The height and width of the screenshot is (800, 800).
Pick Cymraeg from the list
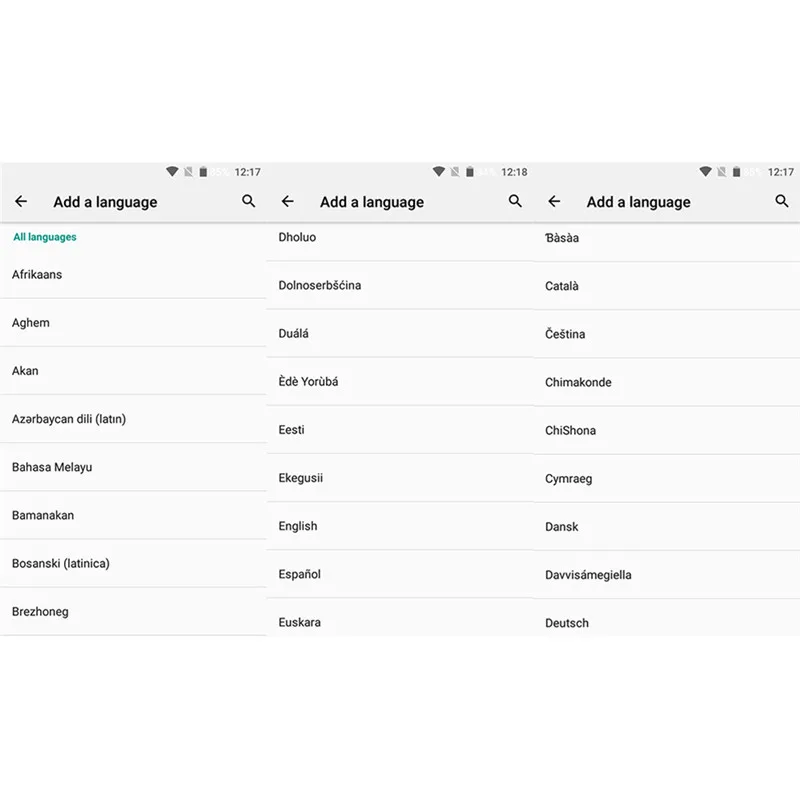[x=667, y=479]
